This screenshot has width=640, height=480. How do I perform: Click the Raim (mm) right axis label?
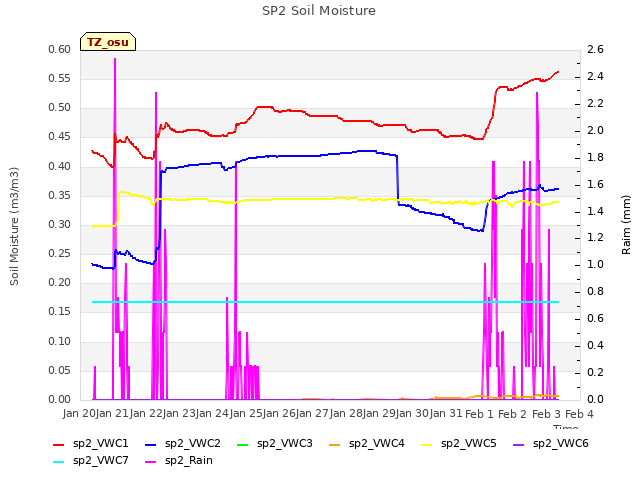click(x=626, y=225)
